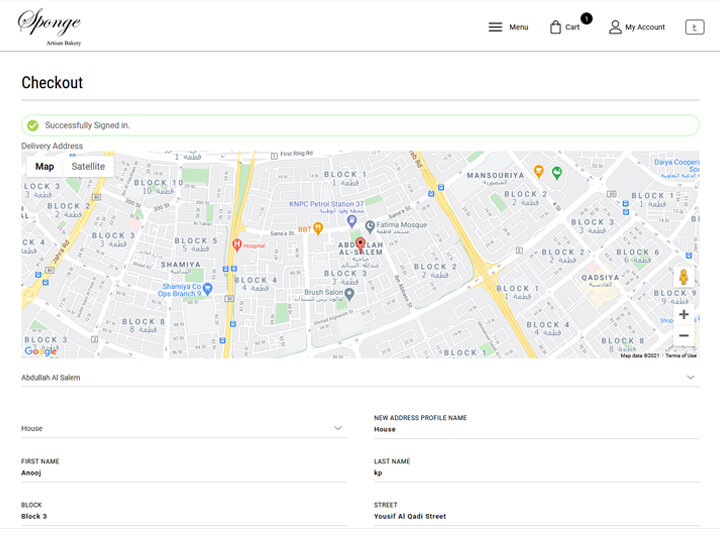
Task: Click the Abdullah Al Salem dropdown chevron
Action: tap(690, 377)
